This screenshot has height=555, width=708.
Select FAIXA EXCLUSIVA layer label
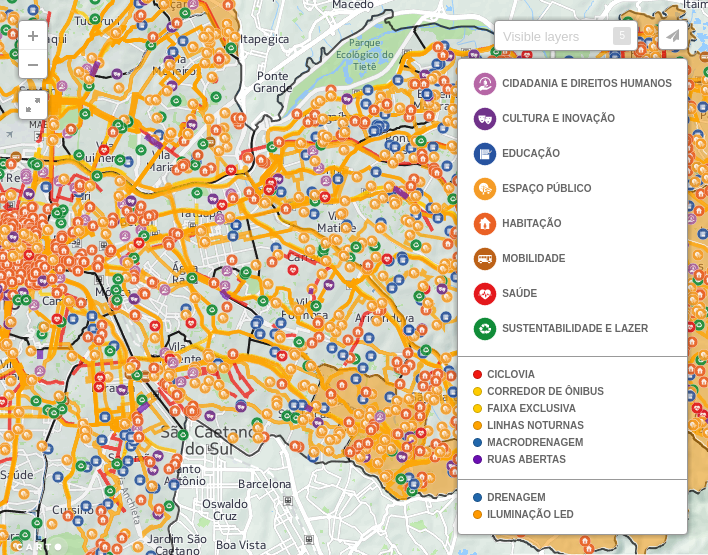531,408
